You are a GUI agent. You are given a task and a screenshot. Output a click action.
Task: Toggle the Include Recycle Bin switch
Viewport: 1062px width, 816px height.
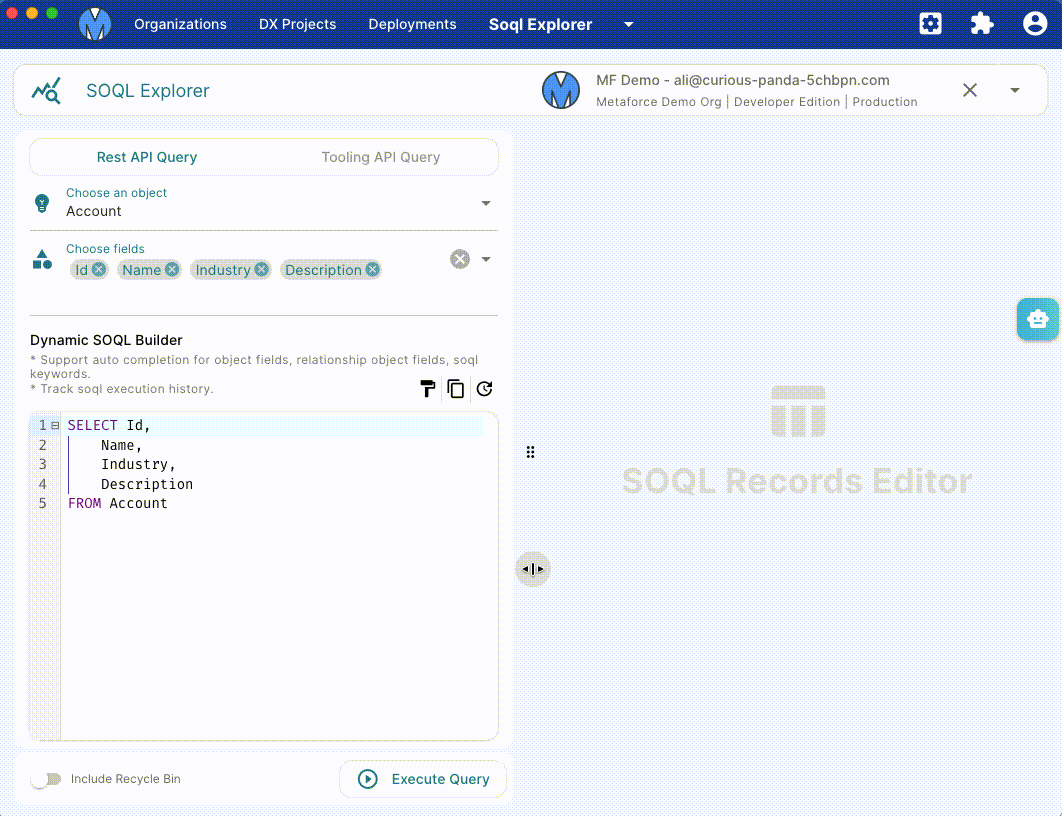[45, 779]
